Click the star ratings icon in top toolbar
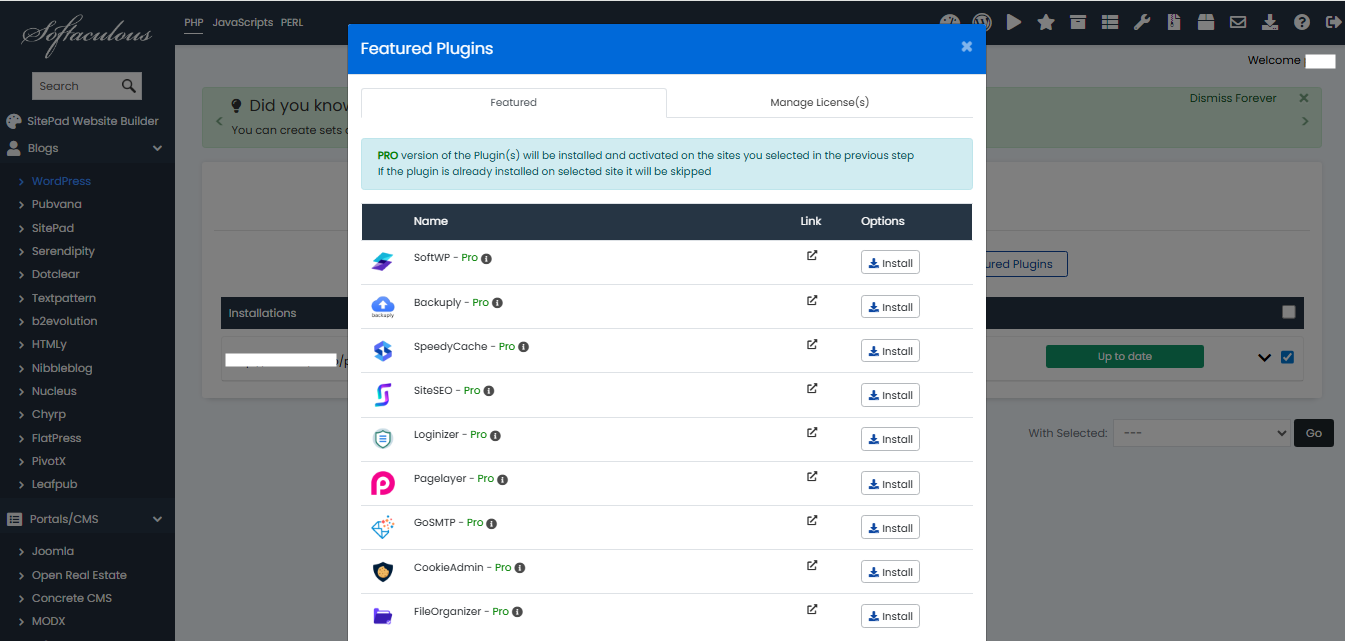The width and height of the screenshot is (1345, 641). point(1046,22)
